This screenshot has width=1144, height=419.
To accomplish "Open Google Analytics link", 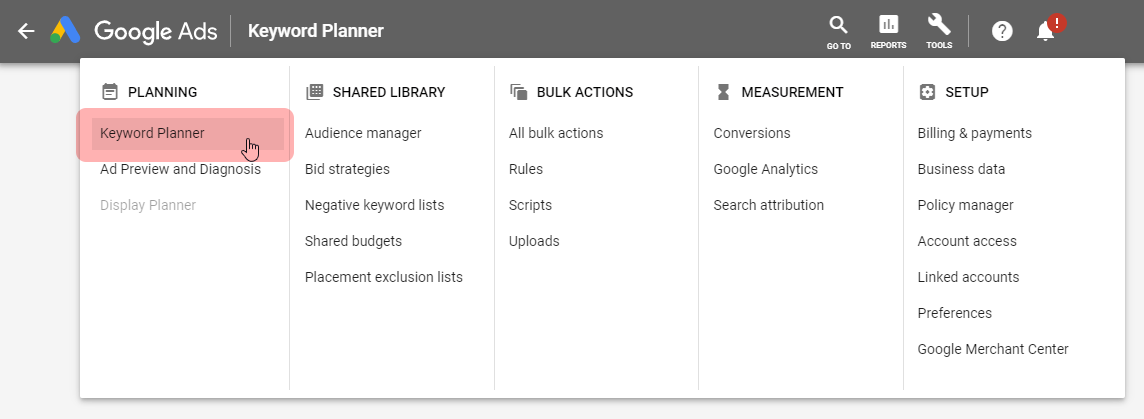I will [766, 169].
